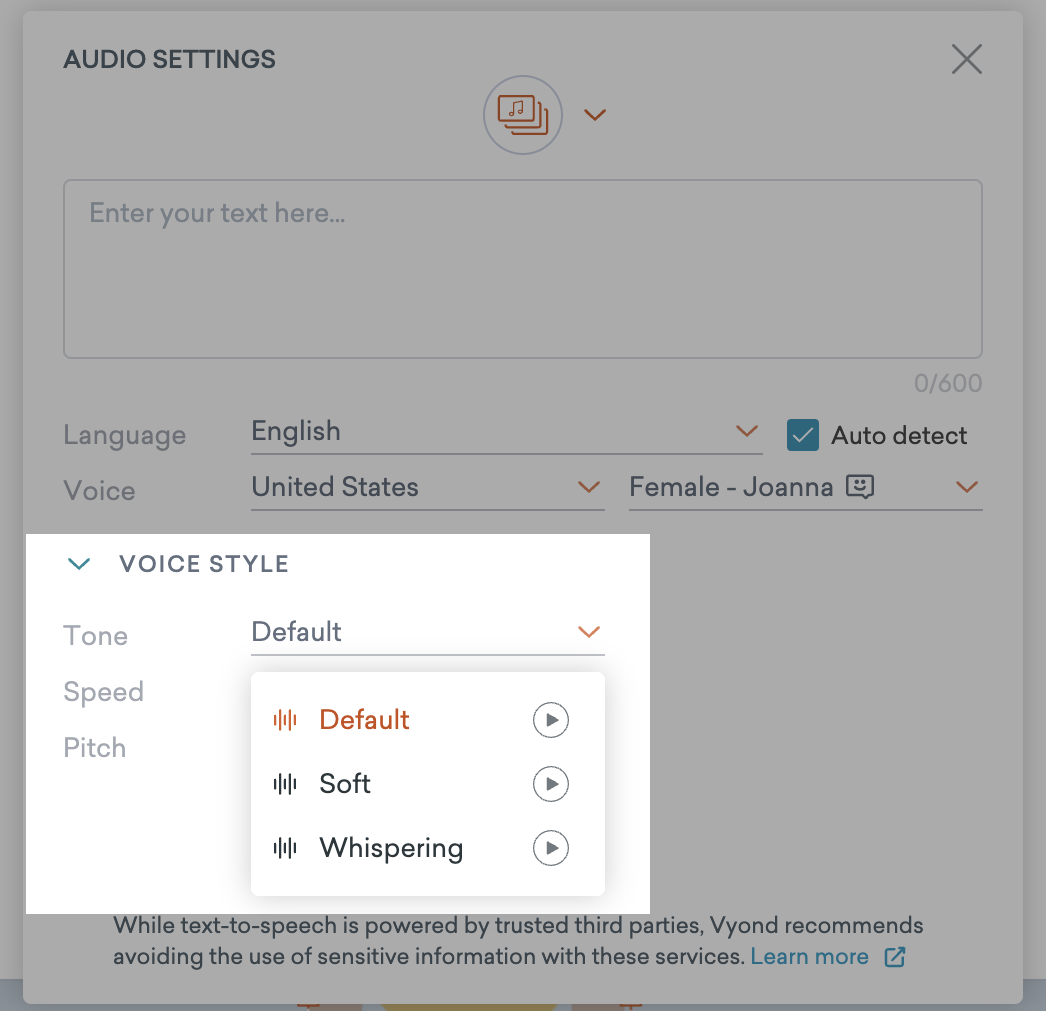This screenshot has height=1011, width=1046.
Task: Open the Learn more link
Action: coord(810,956)
